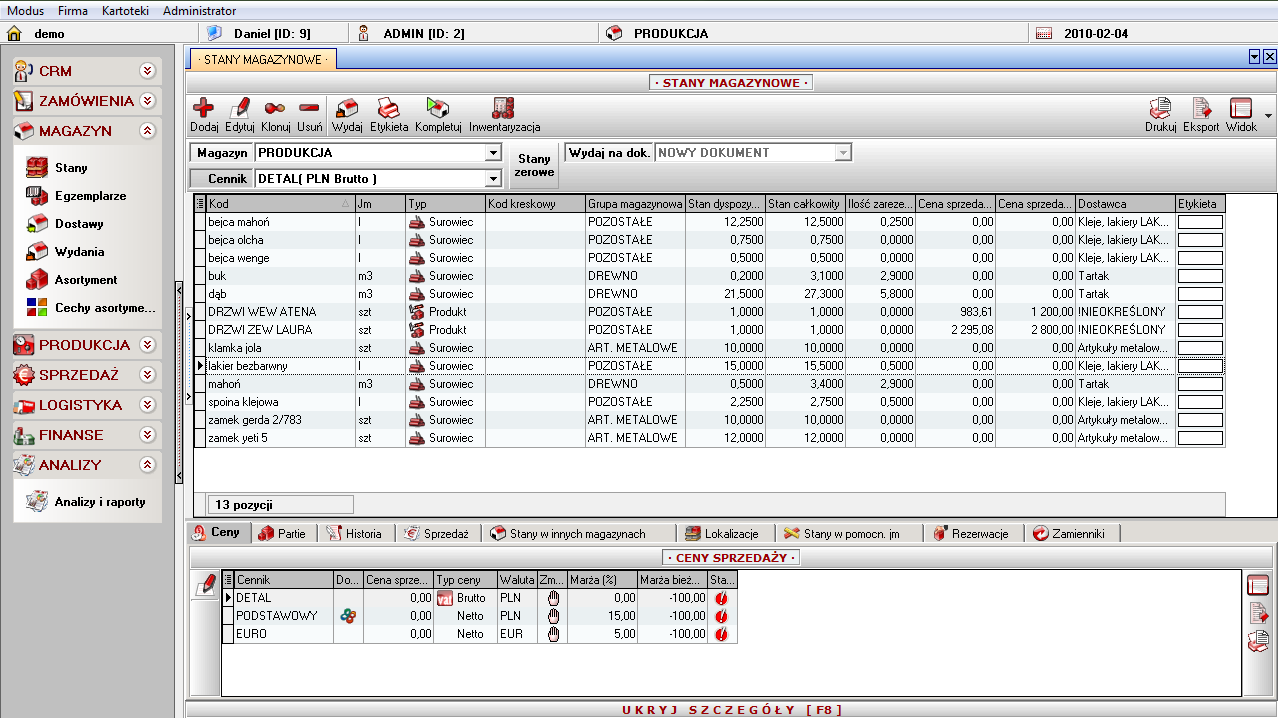
Task: Sort by the Dostawca column header
Action: coord(1125,203)
